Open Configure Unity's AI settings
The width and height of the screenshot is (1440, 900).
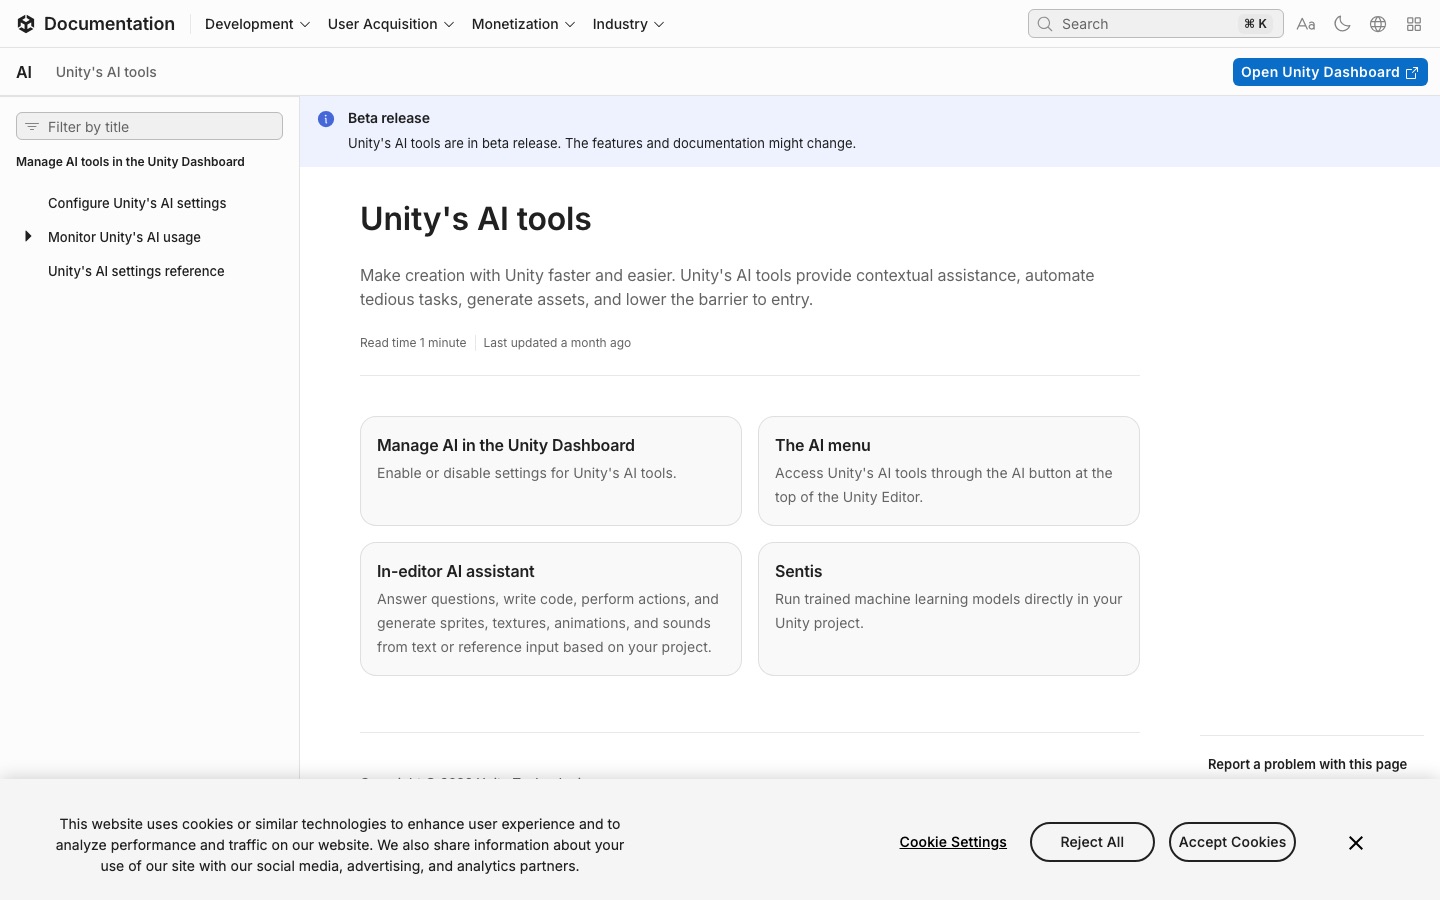point(137,203)
